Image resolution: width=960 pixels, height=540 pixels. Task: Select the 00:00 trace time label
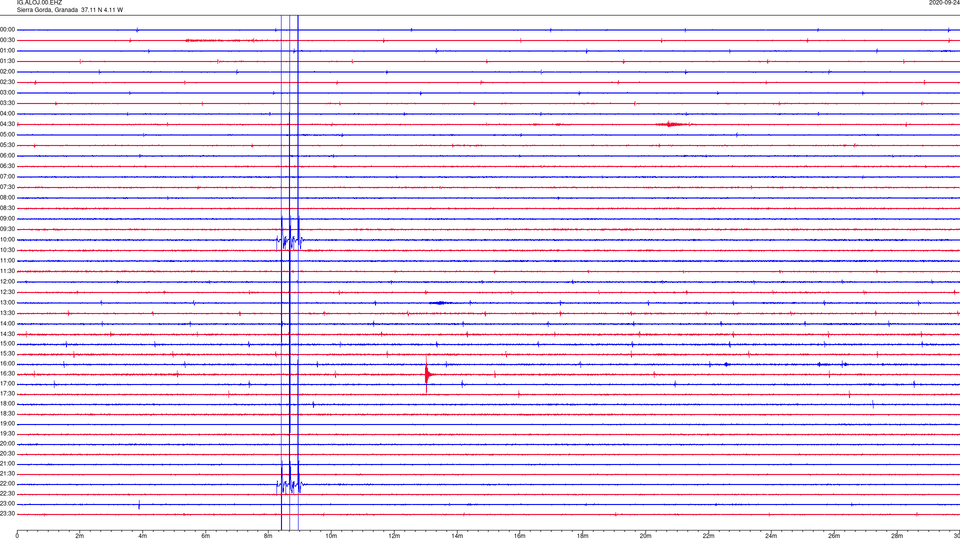(x=8, y=29)
